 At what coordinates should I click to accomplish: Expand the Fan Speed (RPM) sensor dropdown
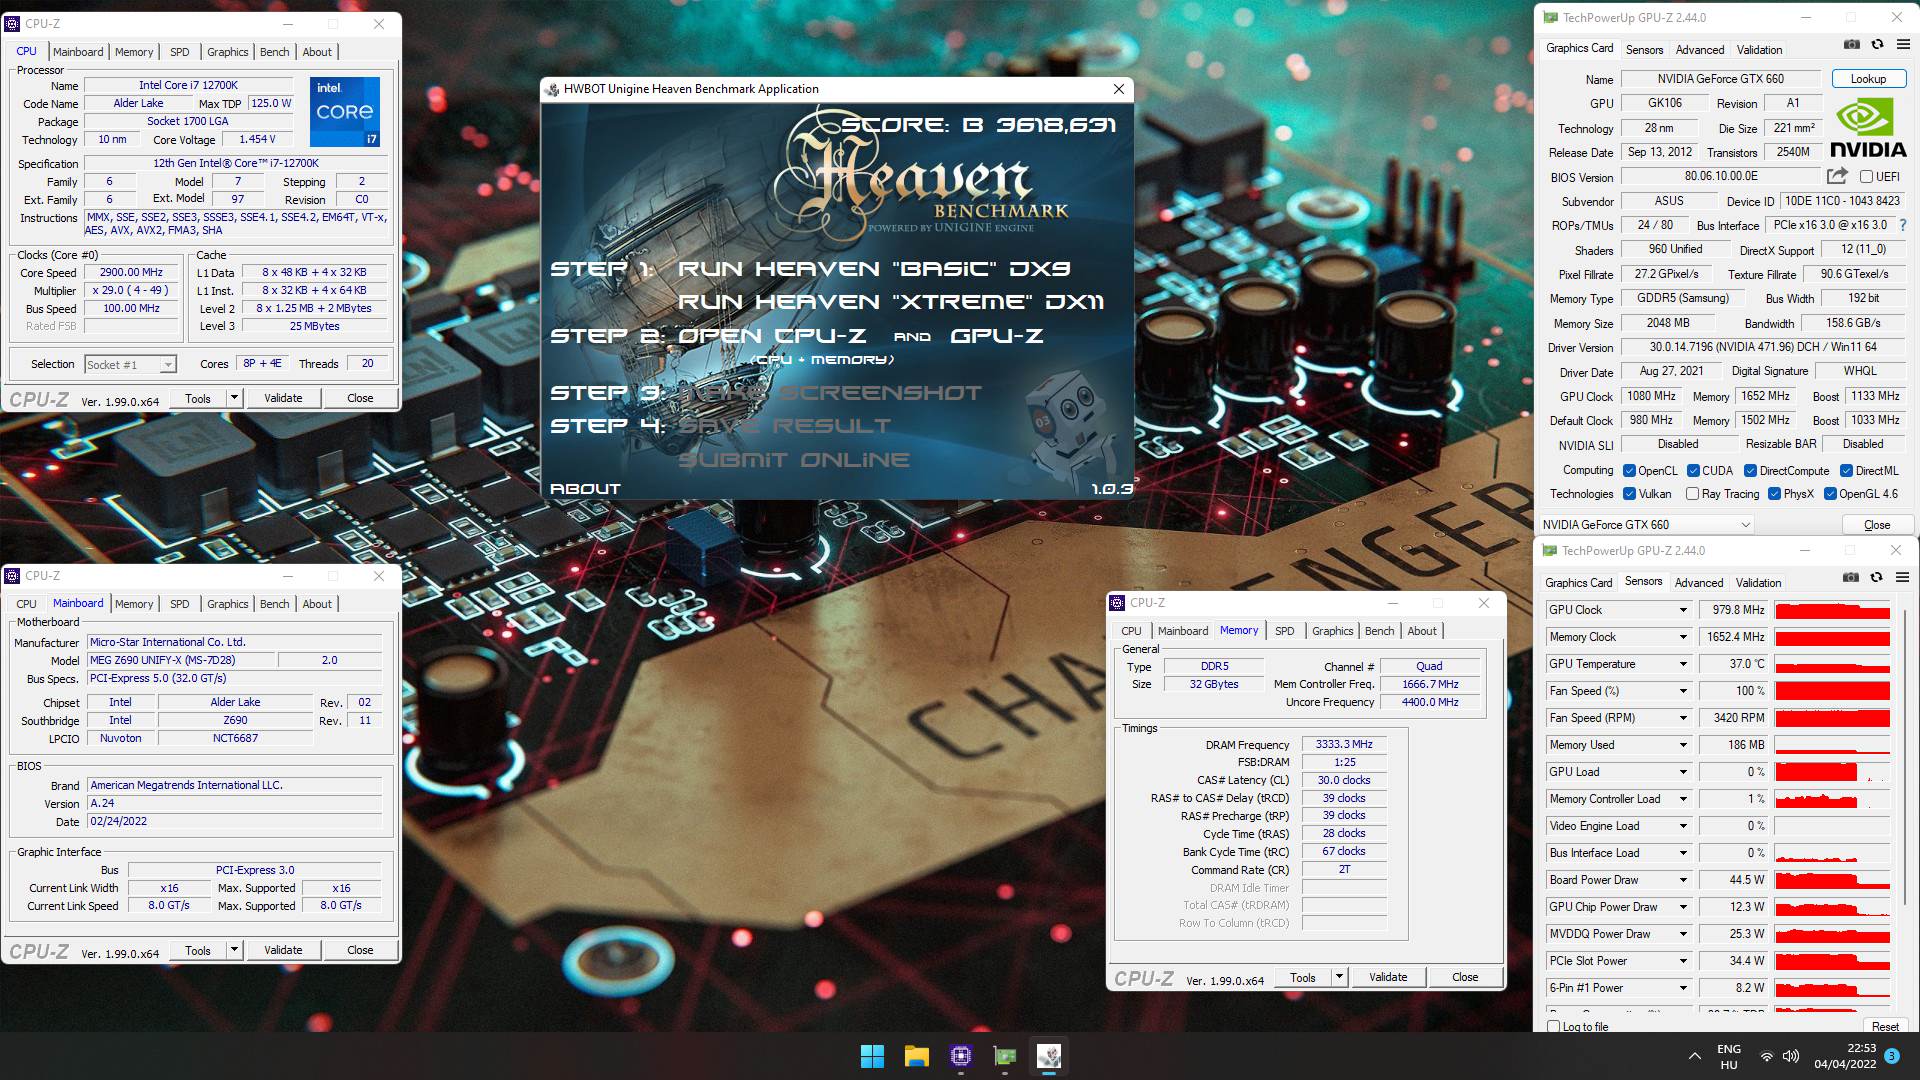pyautogui.click(x=1682, y=718)
